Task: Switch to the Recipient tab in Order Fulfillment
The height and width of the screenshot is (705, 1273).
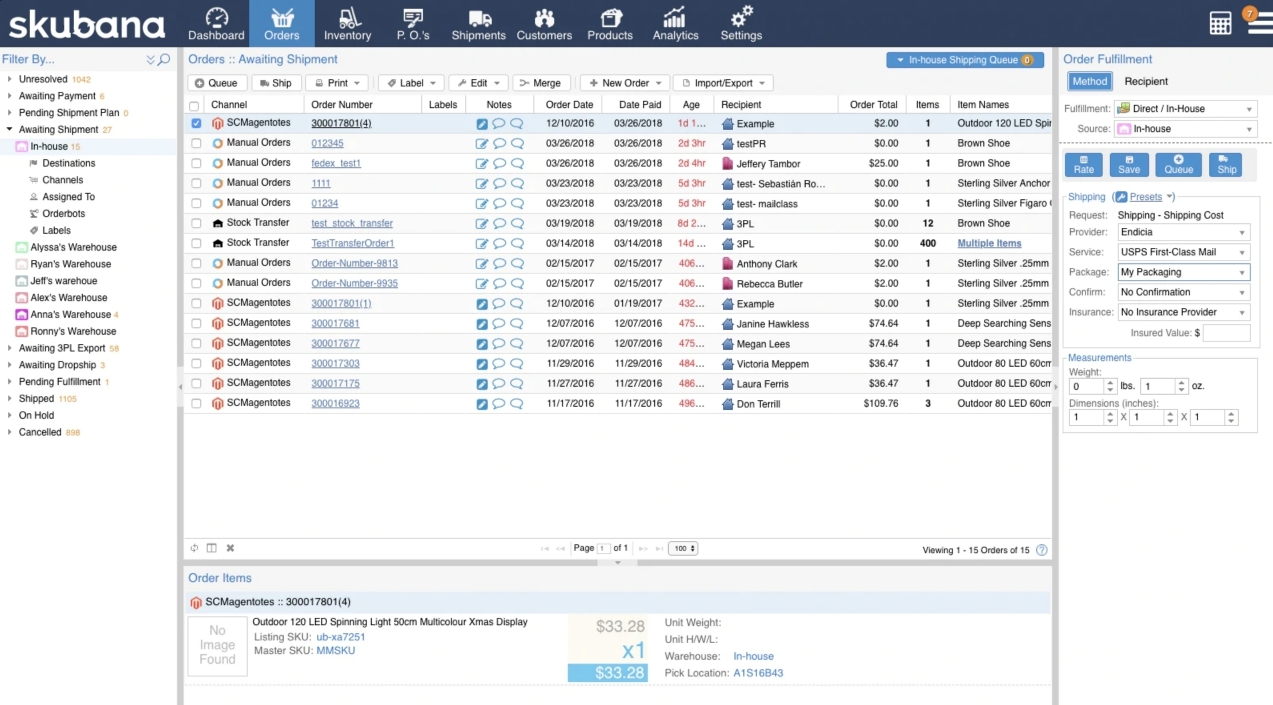Action: [1145, 81]
